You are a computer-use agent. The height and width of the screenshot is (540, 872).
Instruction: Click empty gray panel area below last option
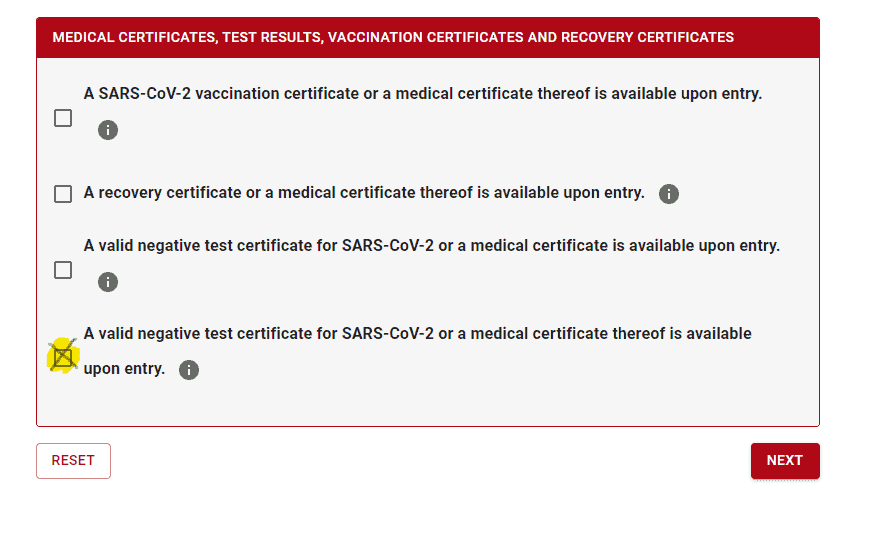(x=428, y=405)
